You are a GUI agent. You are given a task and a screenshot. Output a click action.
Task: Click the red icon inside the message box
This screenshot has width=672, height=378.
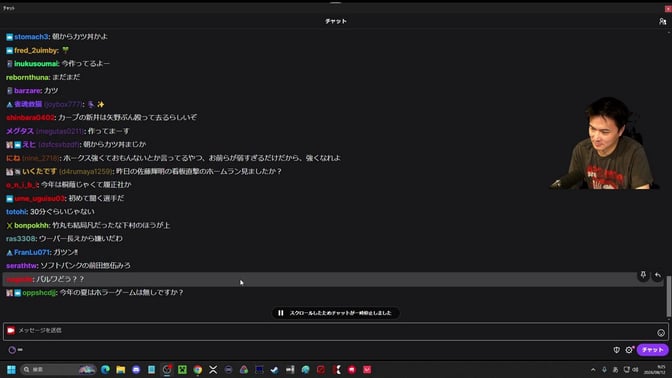pyautogui.click(x=11, y=330)
